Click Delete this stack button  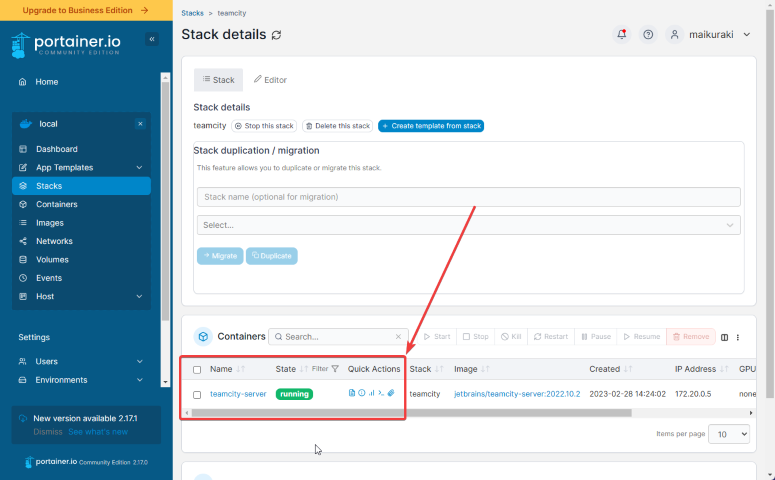[338, 126]
